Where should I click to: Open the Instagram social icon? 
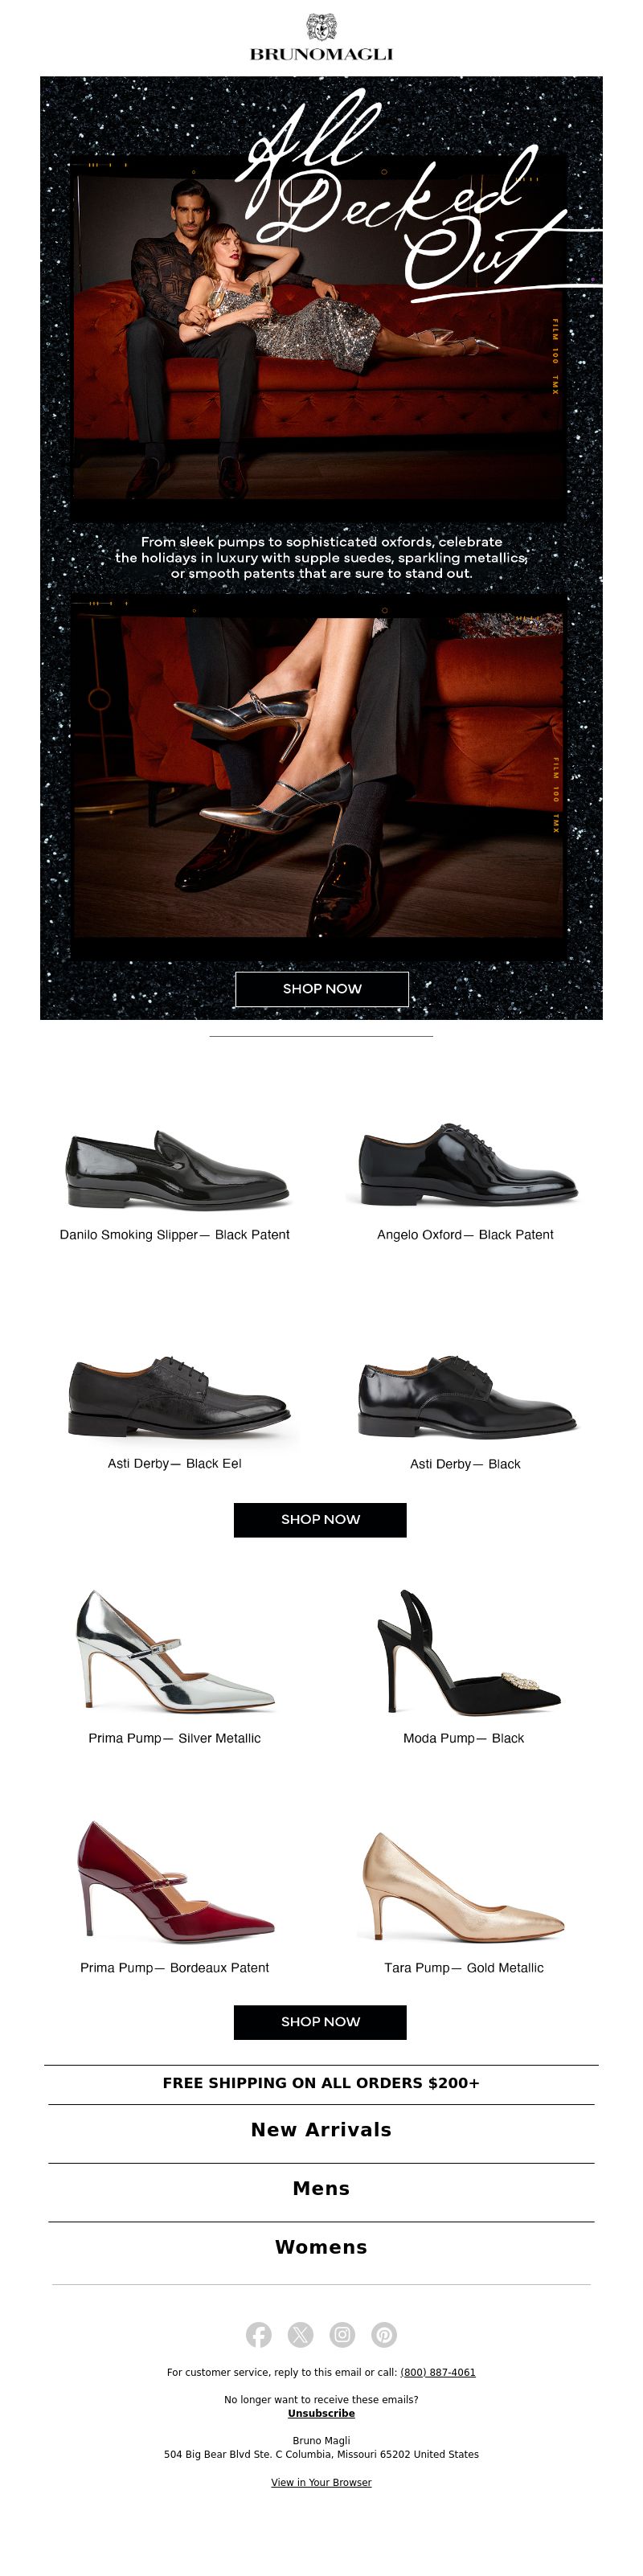click(x=342, y=2334)
